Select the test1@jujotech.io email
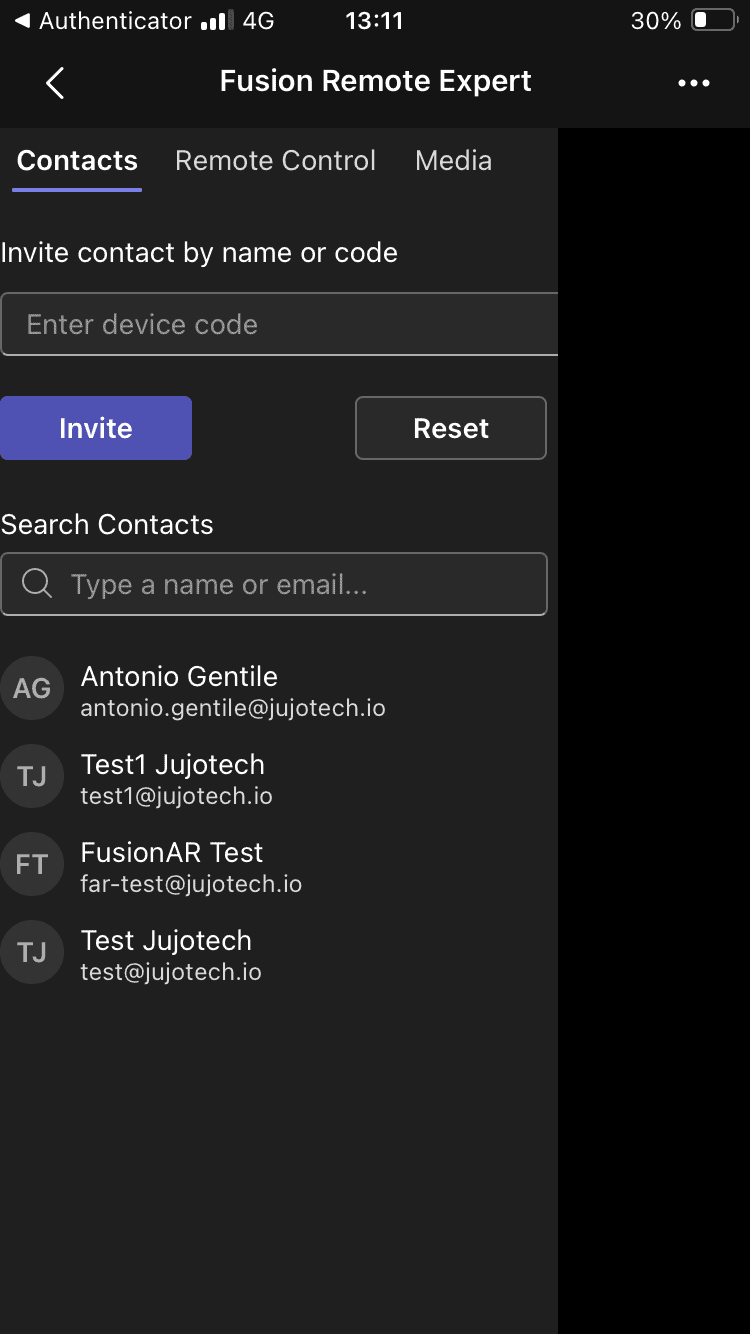Viewport: 750px width, 1334px height. [176, 796]
